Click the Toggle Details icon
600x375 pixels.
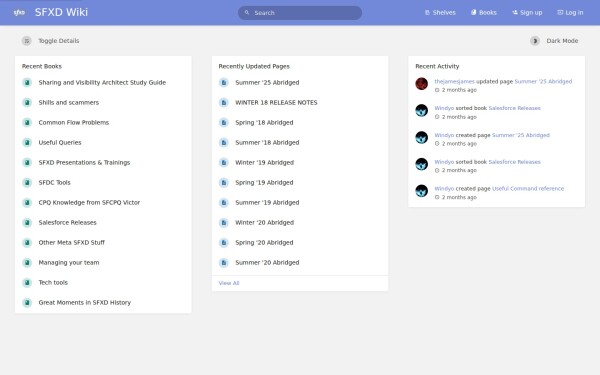click(x=26, y=41)
